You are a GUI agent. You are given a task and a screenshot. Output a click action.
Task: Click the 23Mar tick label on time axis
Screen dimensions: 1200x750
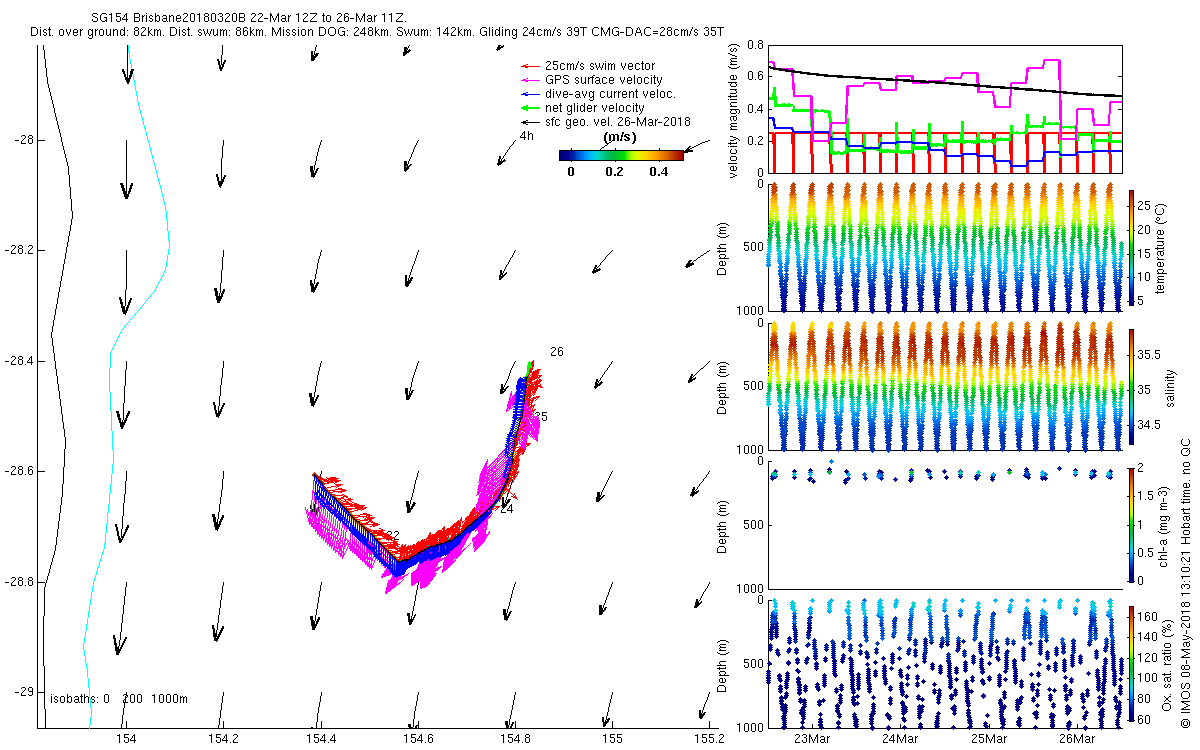811,738
